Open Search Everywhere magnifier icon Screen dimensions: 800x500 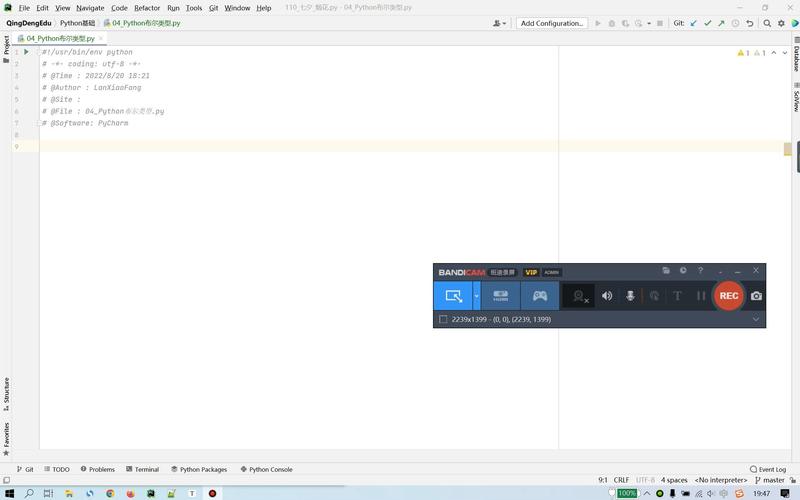click(x=767, y=23)
